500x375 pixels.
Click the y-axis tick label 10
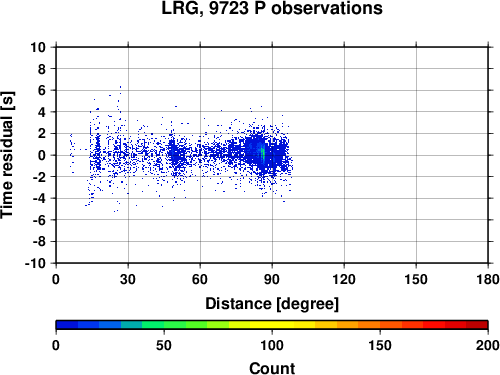(38, 47)
